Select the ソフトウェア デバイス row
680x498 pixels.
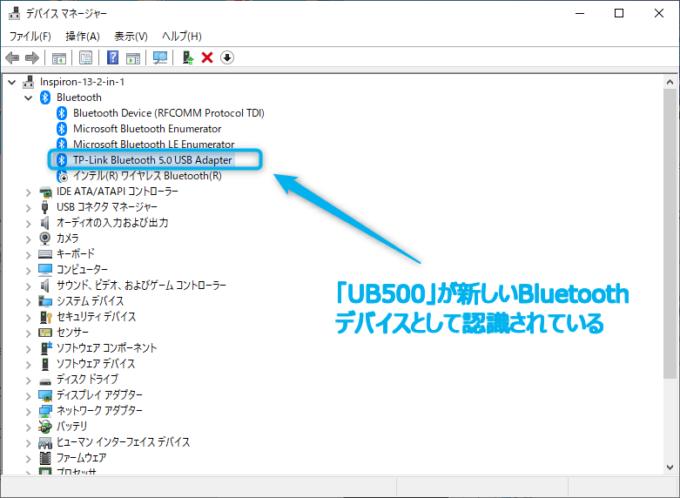tap(96, 364)
